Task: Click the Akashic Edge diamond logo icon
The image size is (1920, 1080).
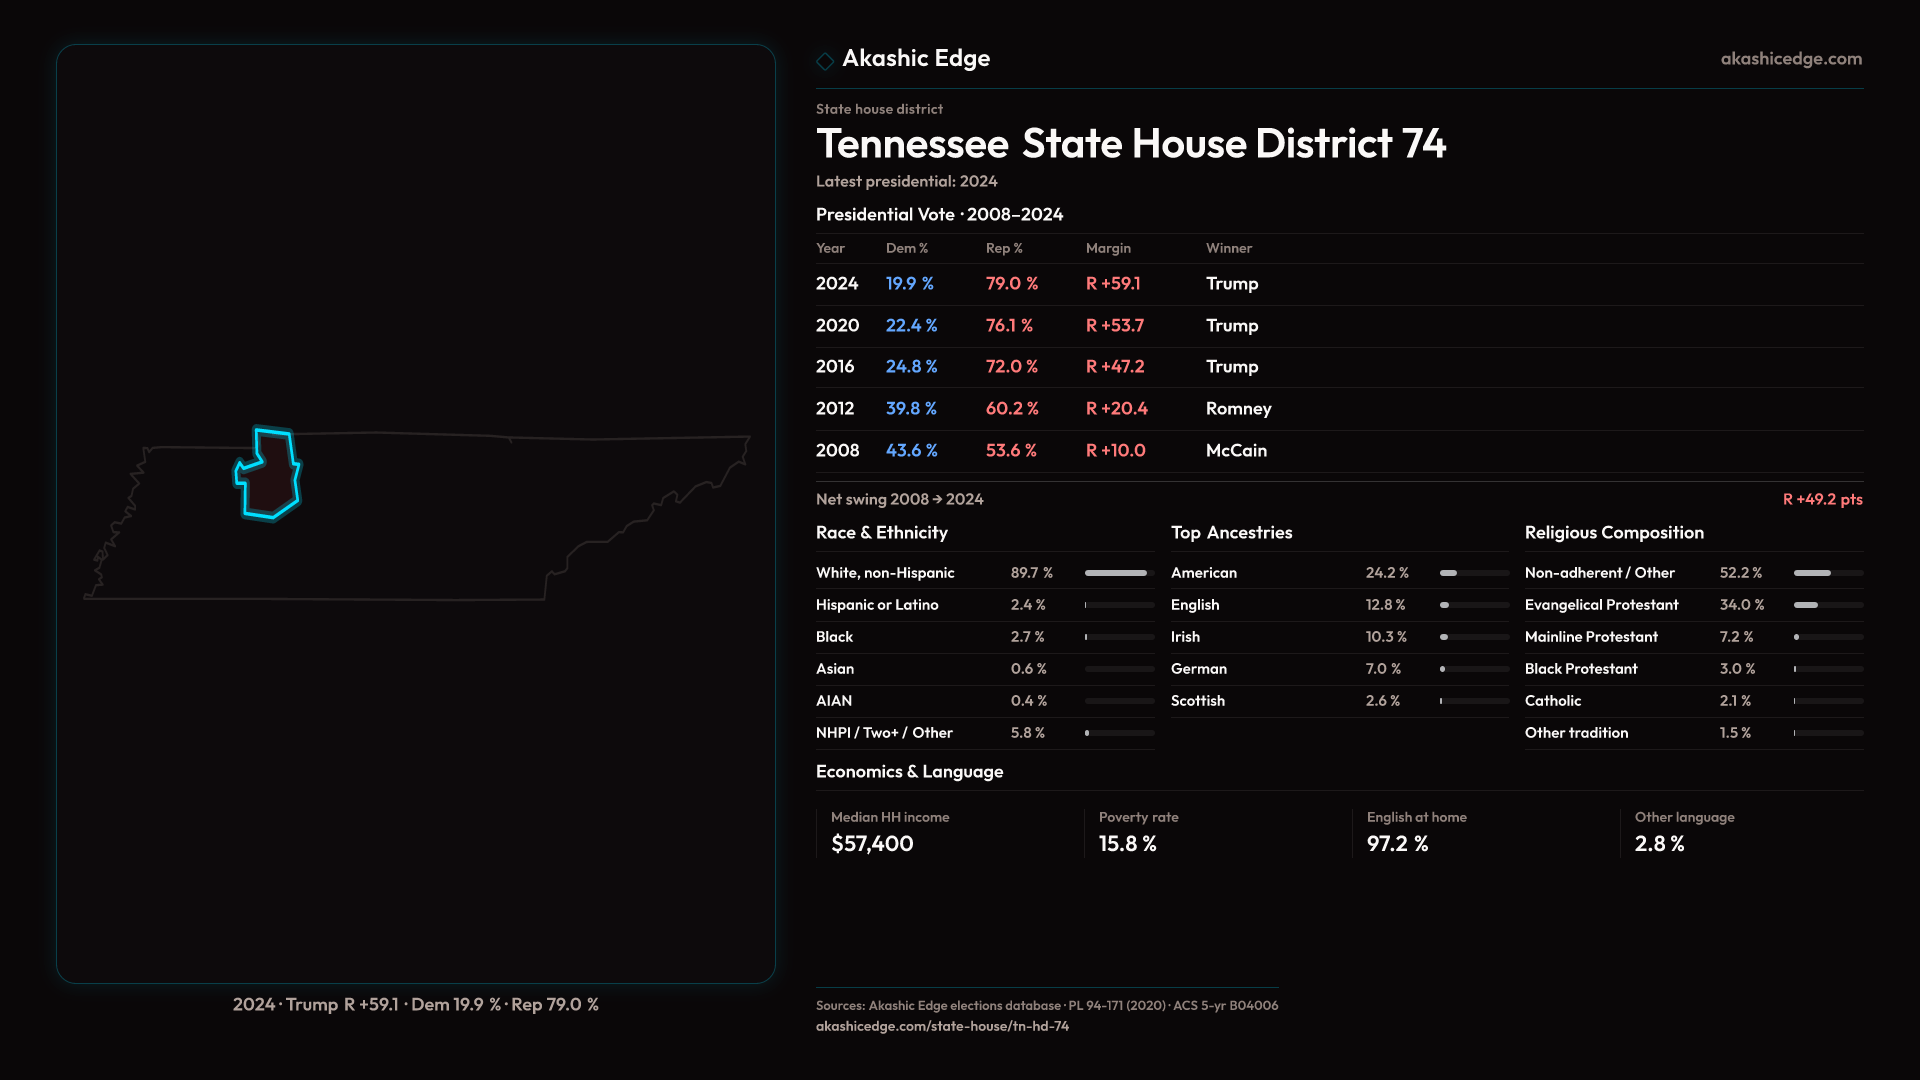Action: click(x=825, y=61)
